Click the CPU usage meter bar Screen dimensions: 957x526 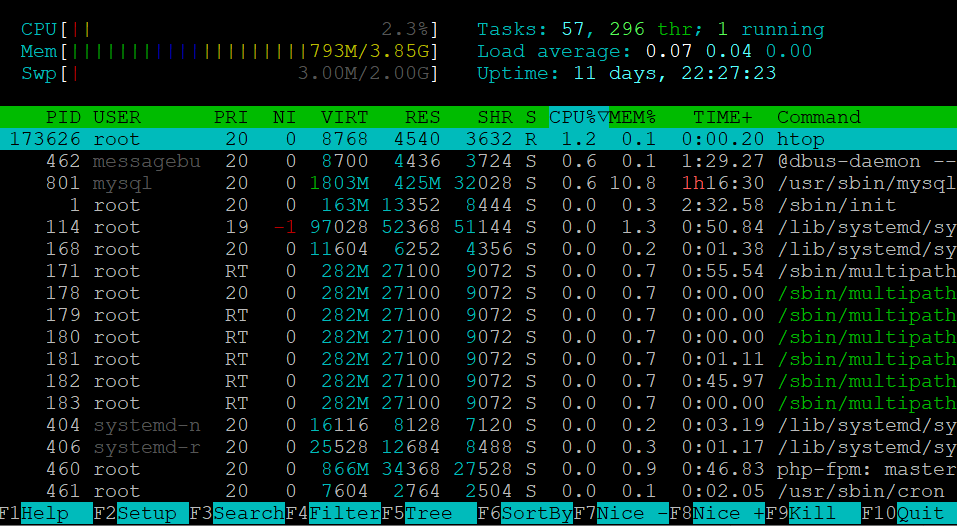point(230,29)
